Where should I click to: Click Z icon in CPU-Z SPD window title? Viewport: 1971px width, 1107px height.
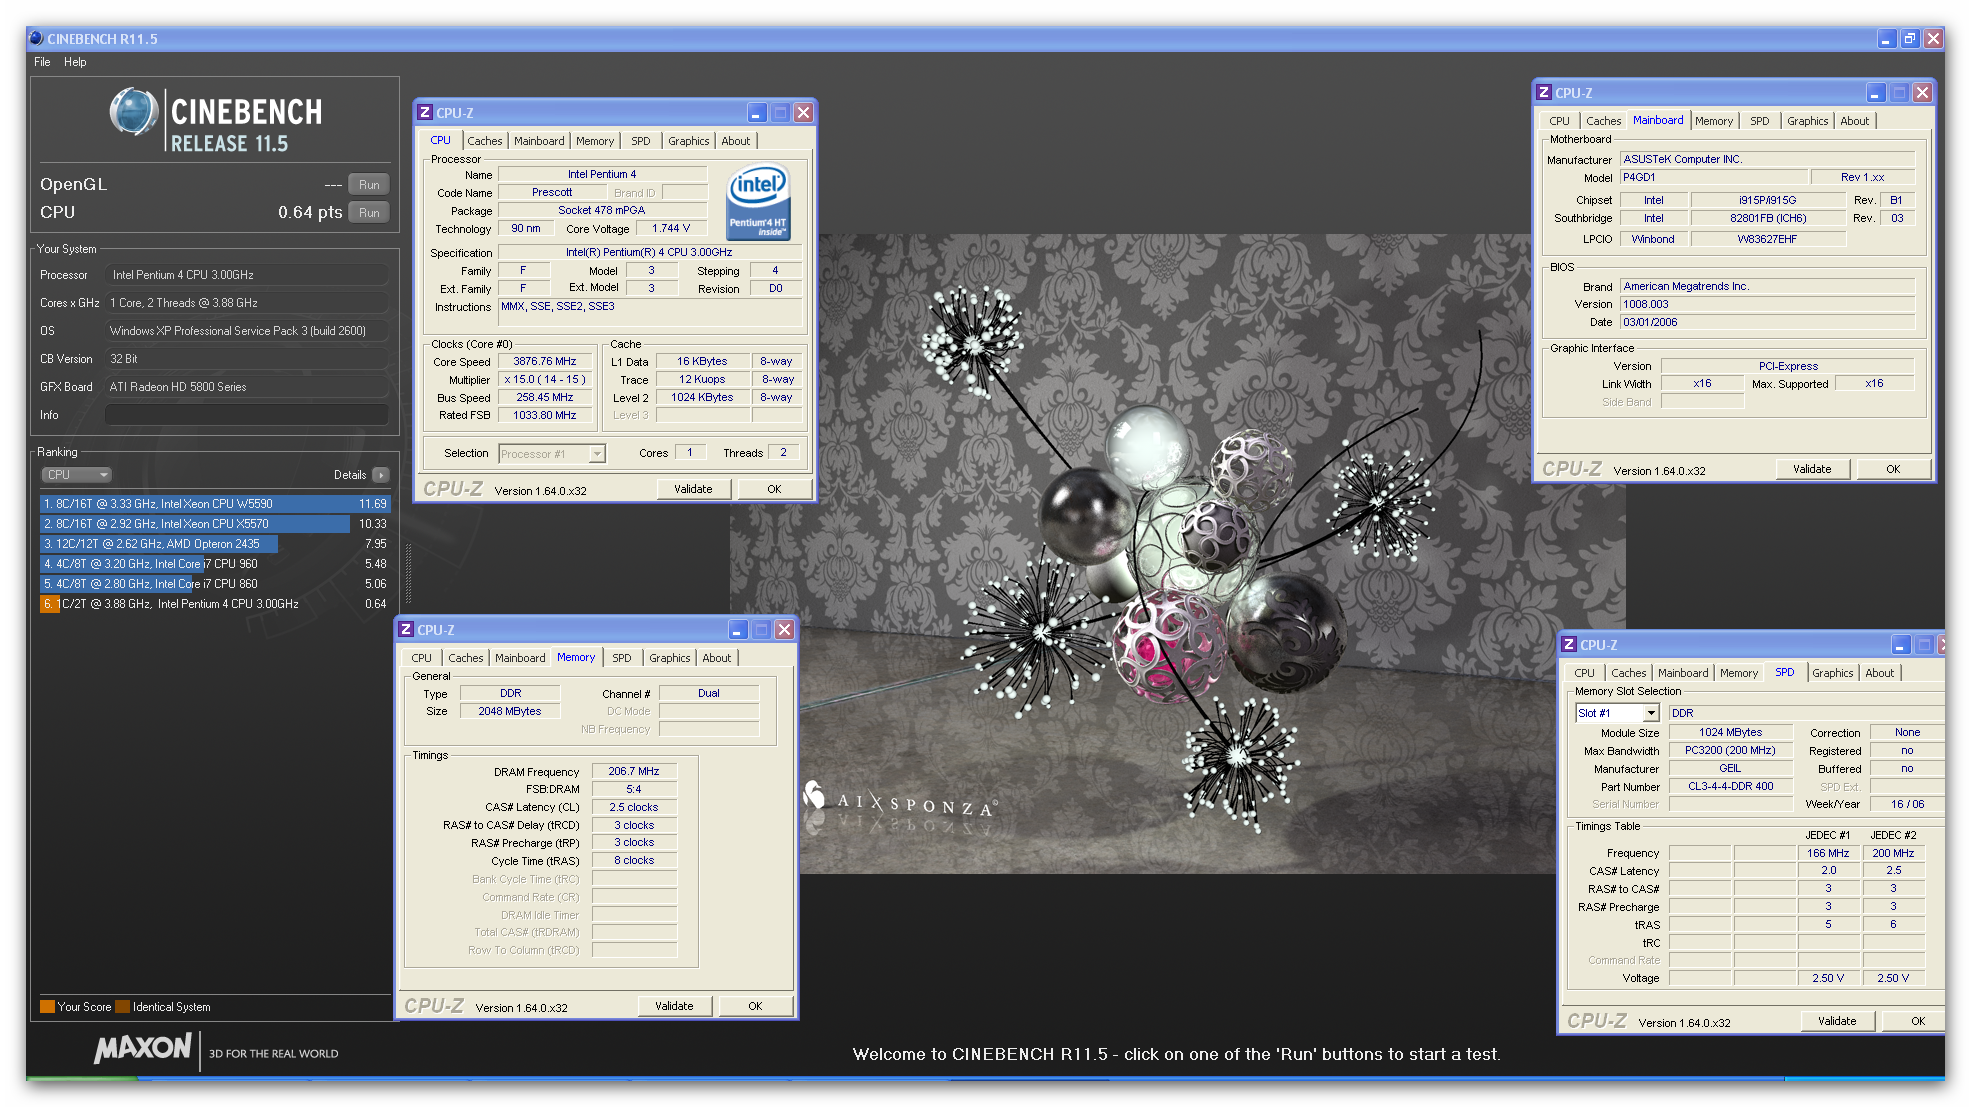coord(1569,645)
